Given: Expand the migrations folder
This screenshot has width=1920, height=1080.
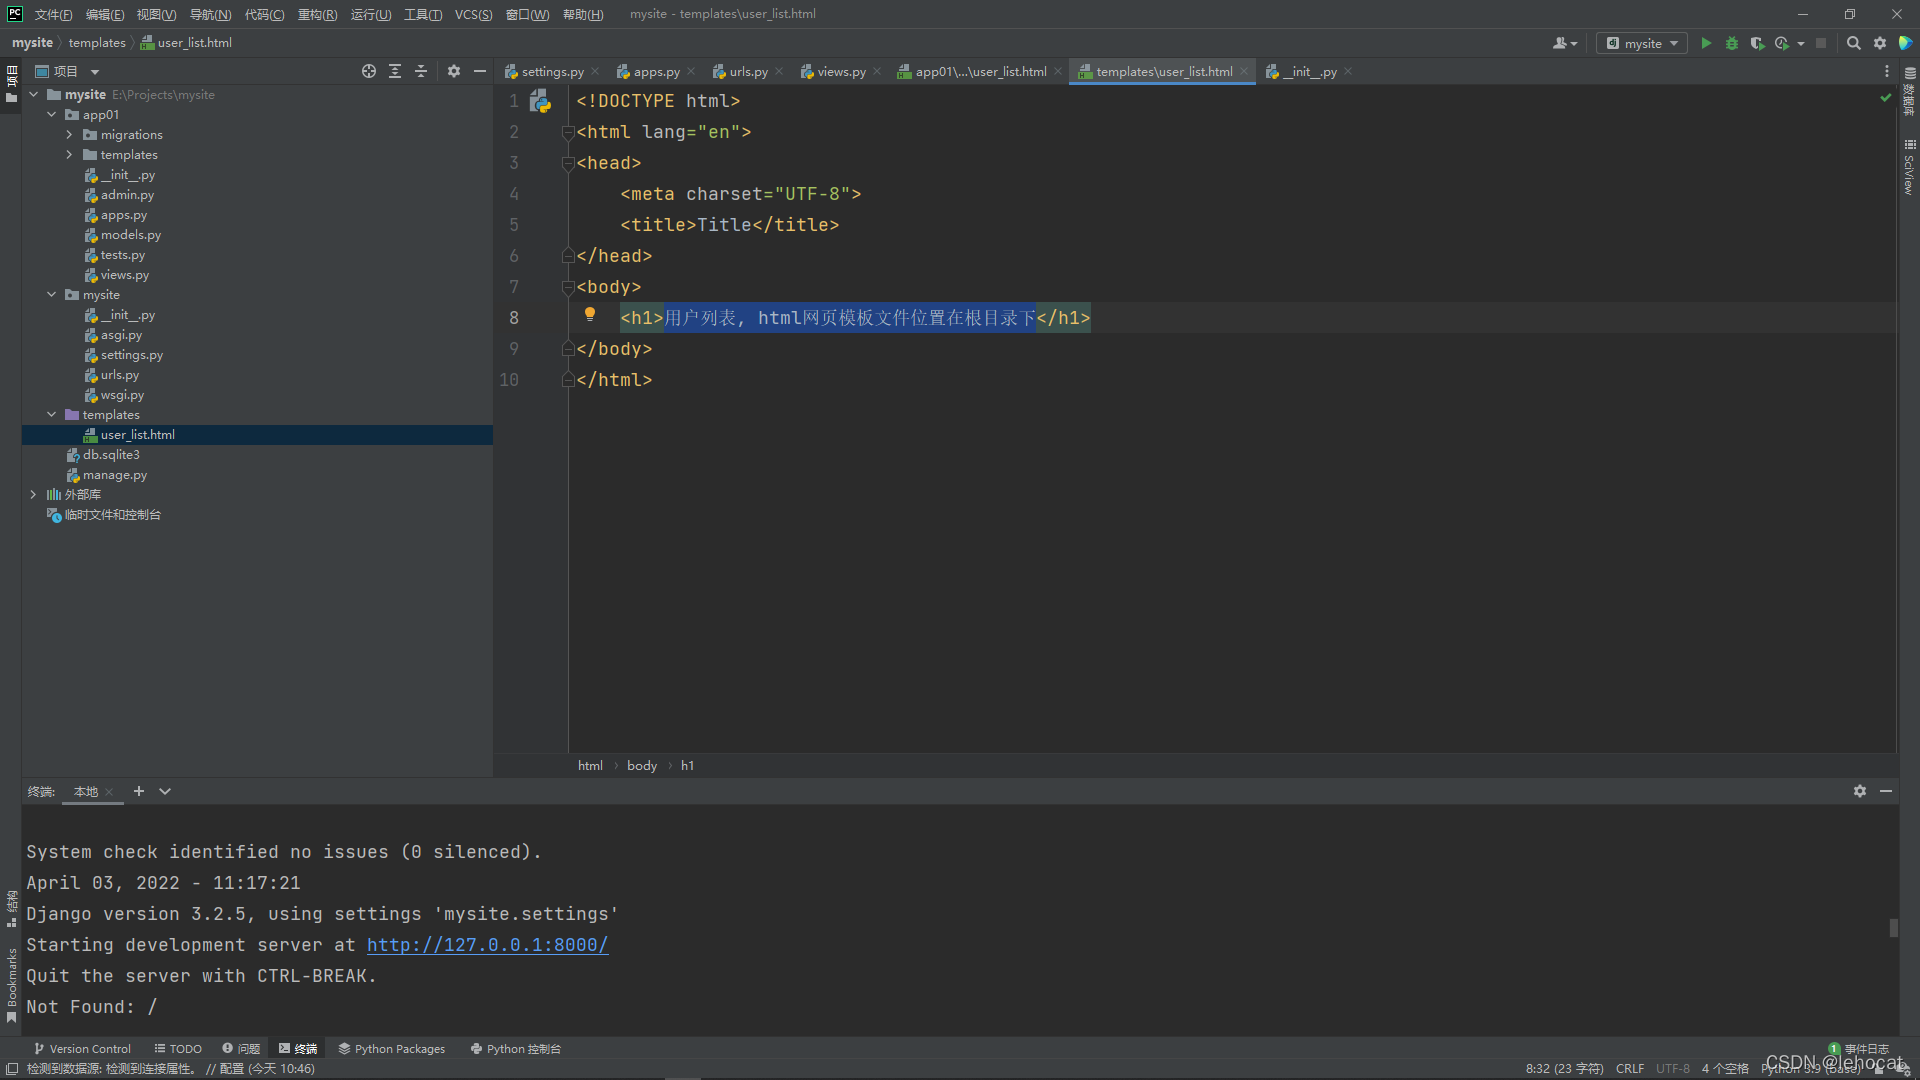Looking at the screenshot, I should click(69, 135).
